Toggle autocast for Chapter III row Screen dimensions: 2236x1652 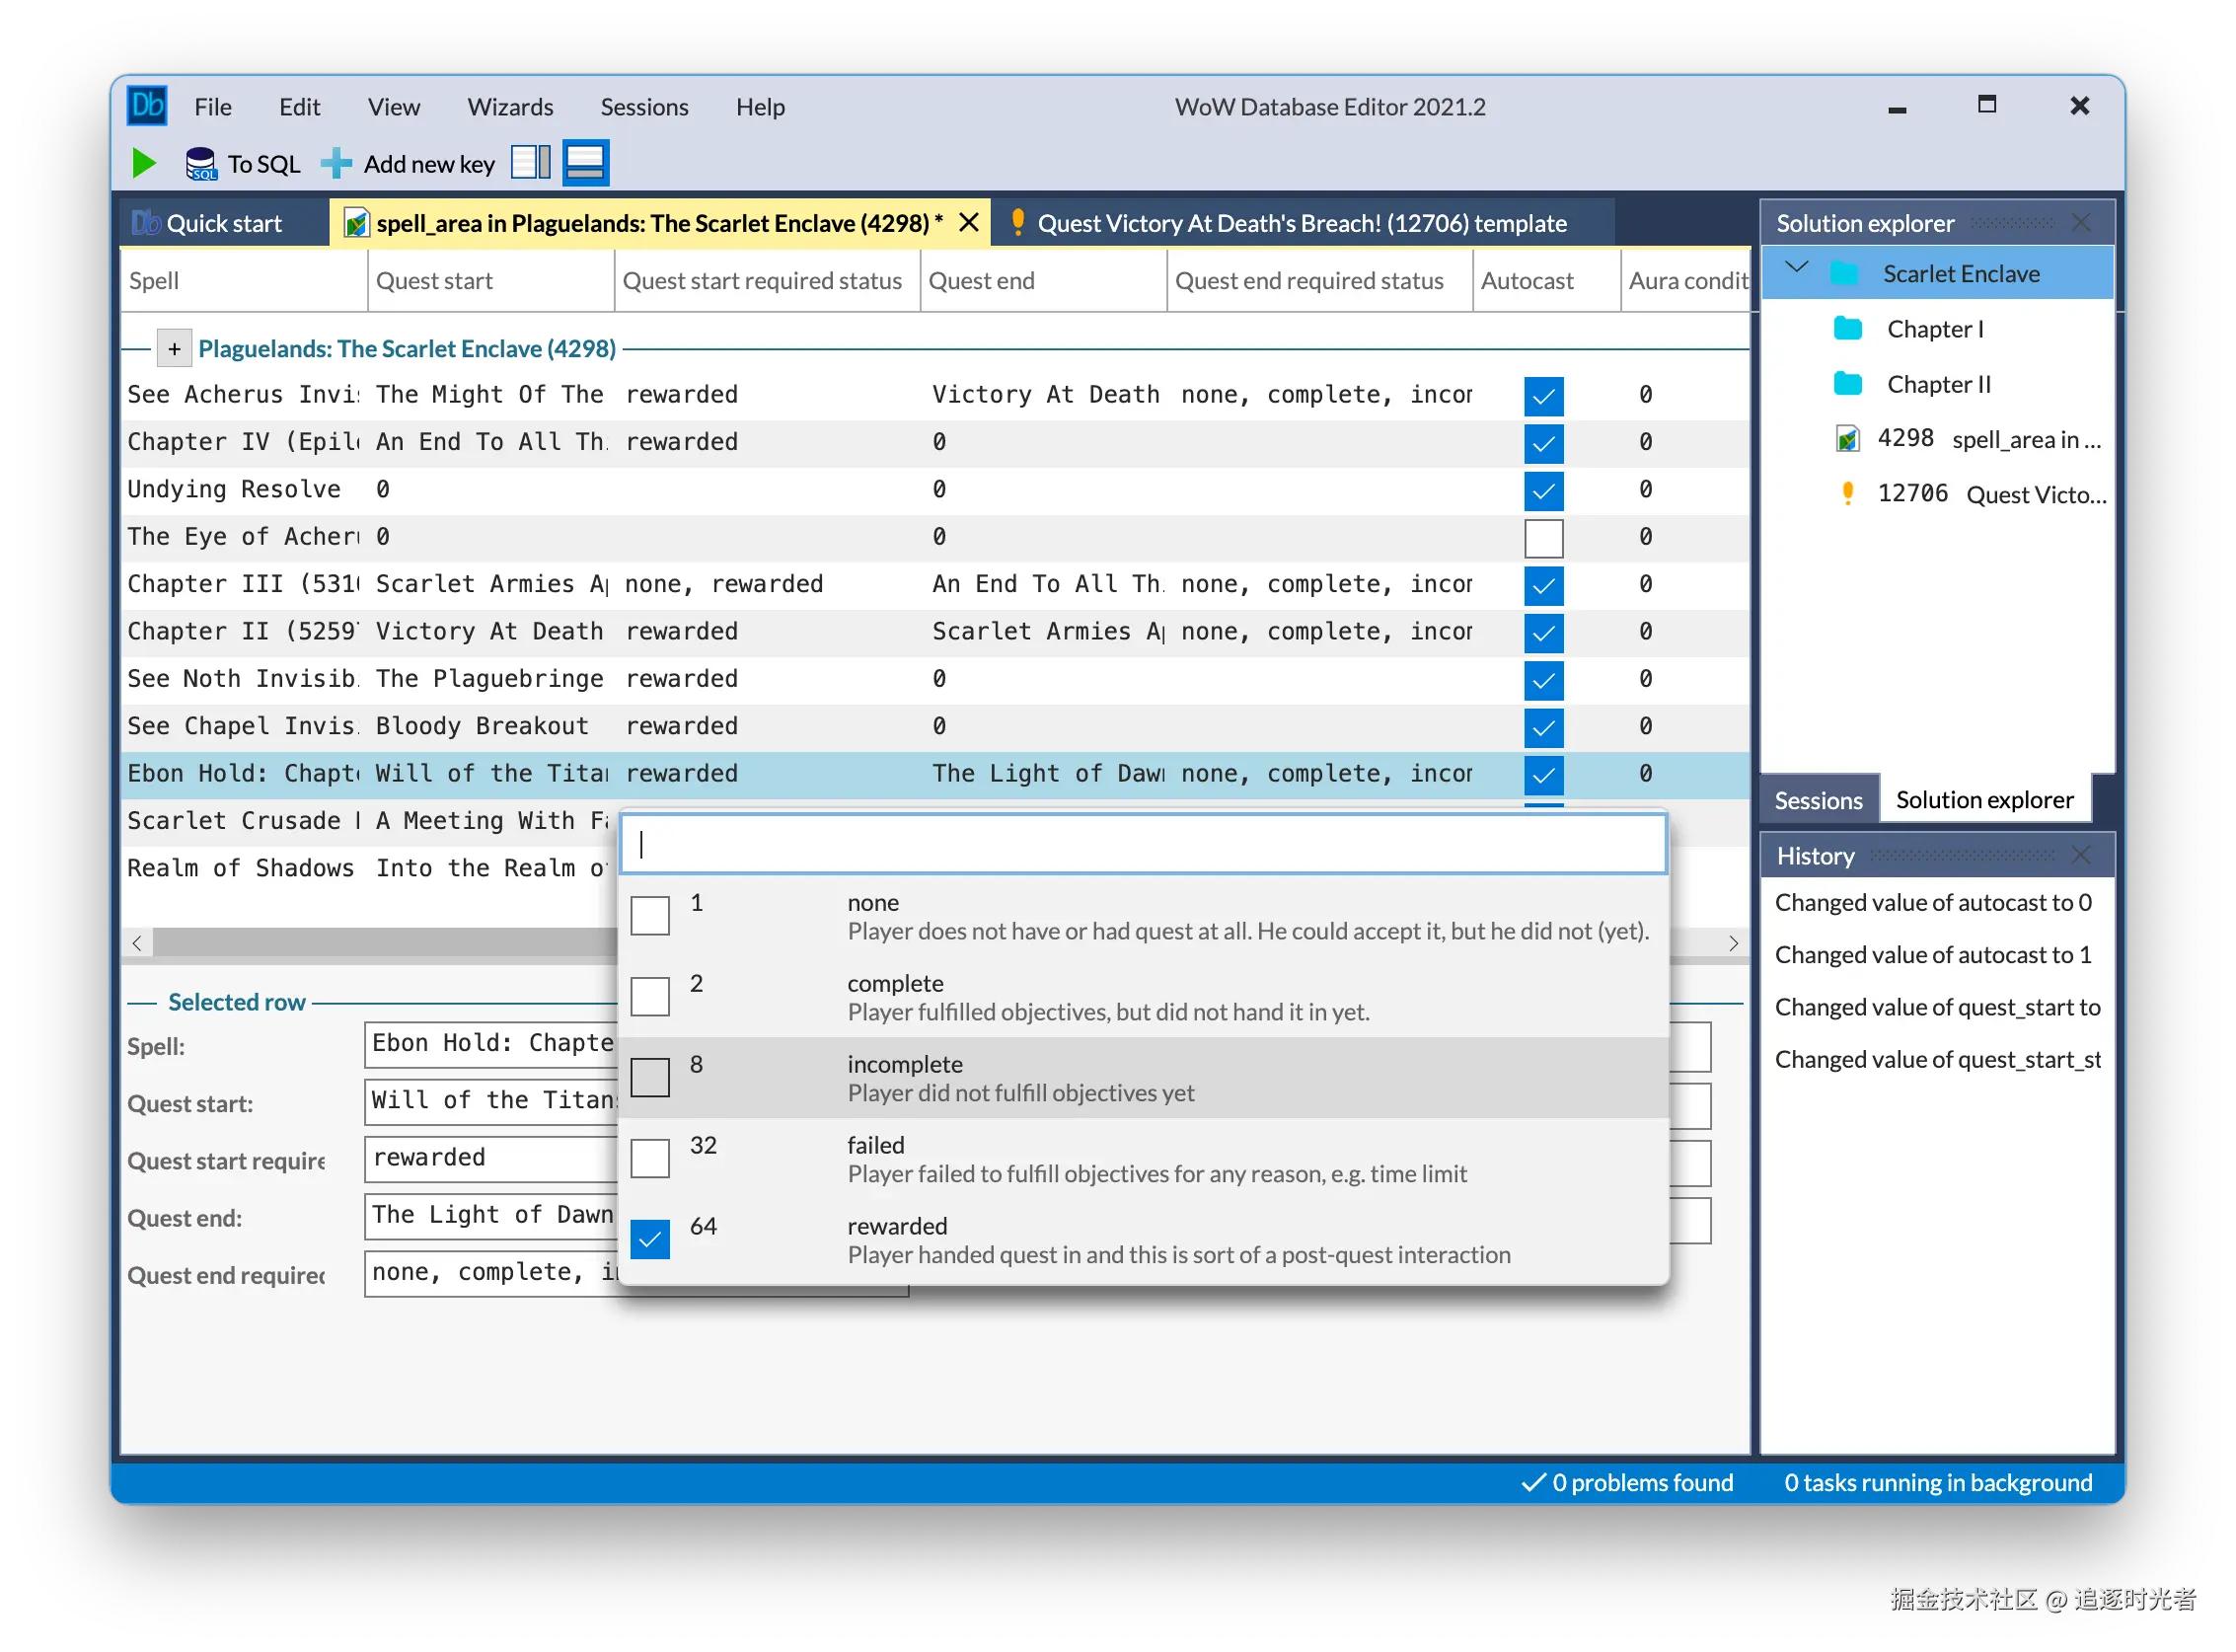1544,585
